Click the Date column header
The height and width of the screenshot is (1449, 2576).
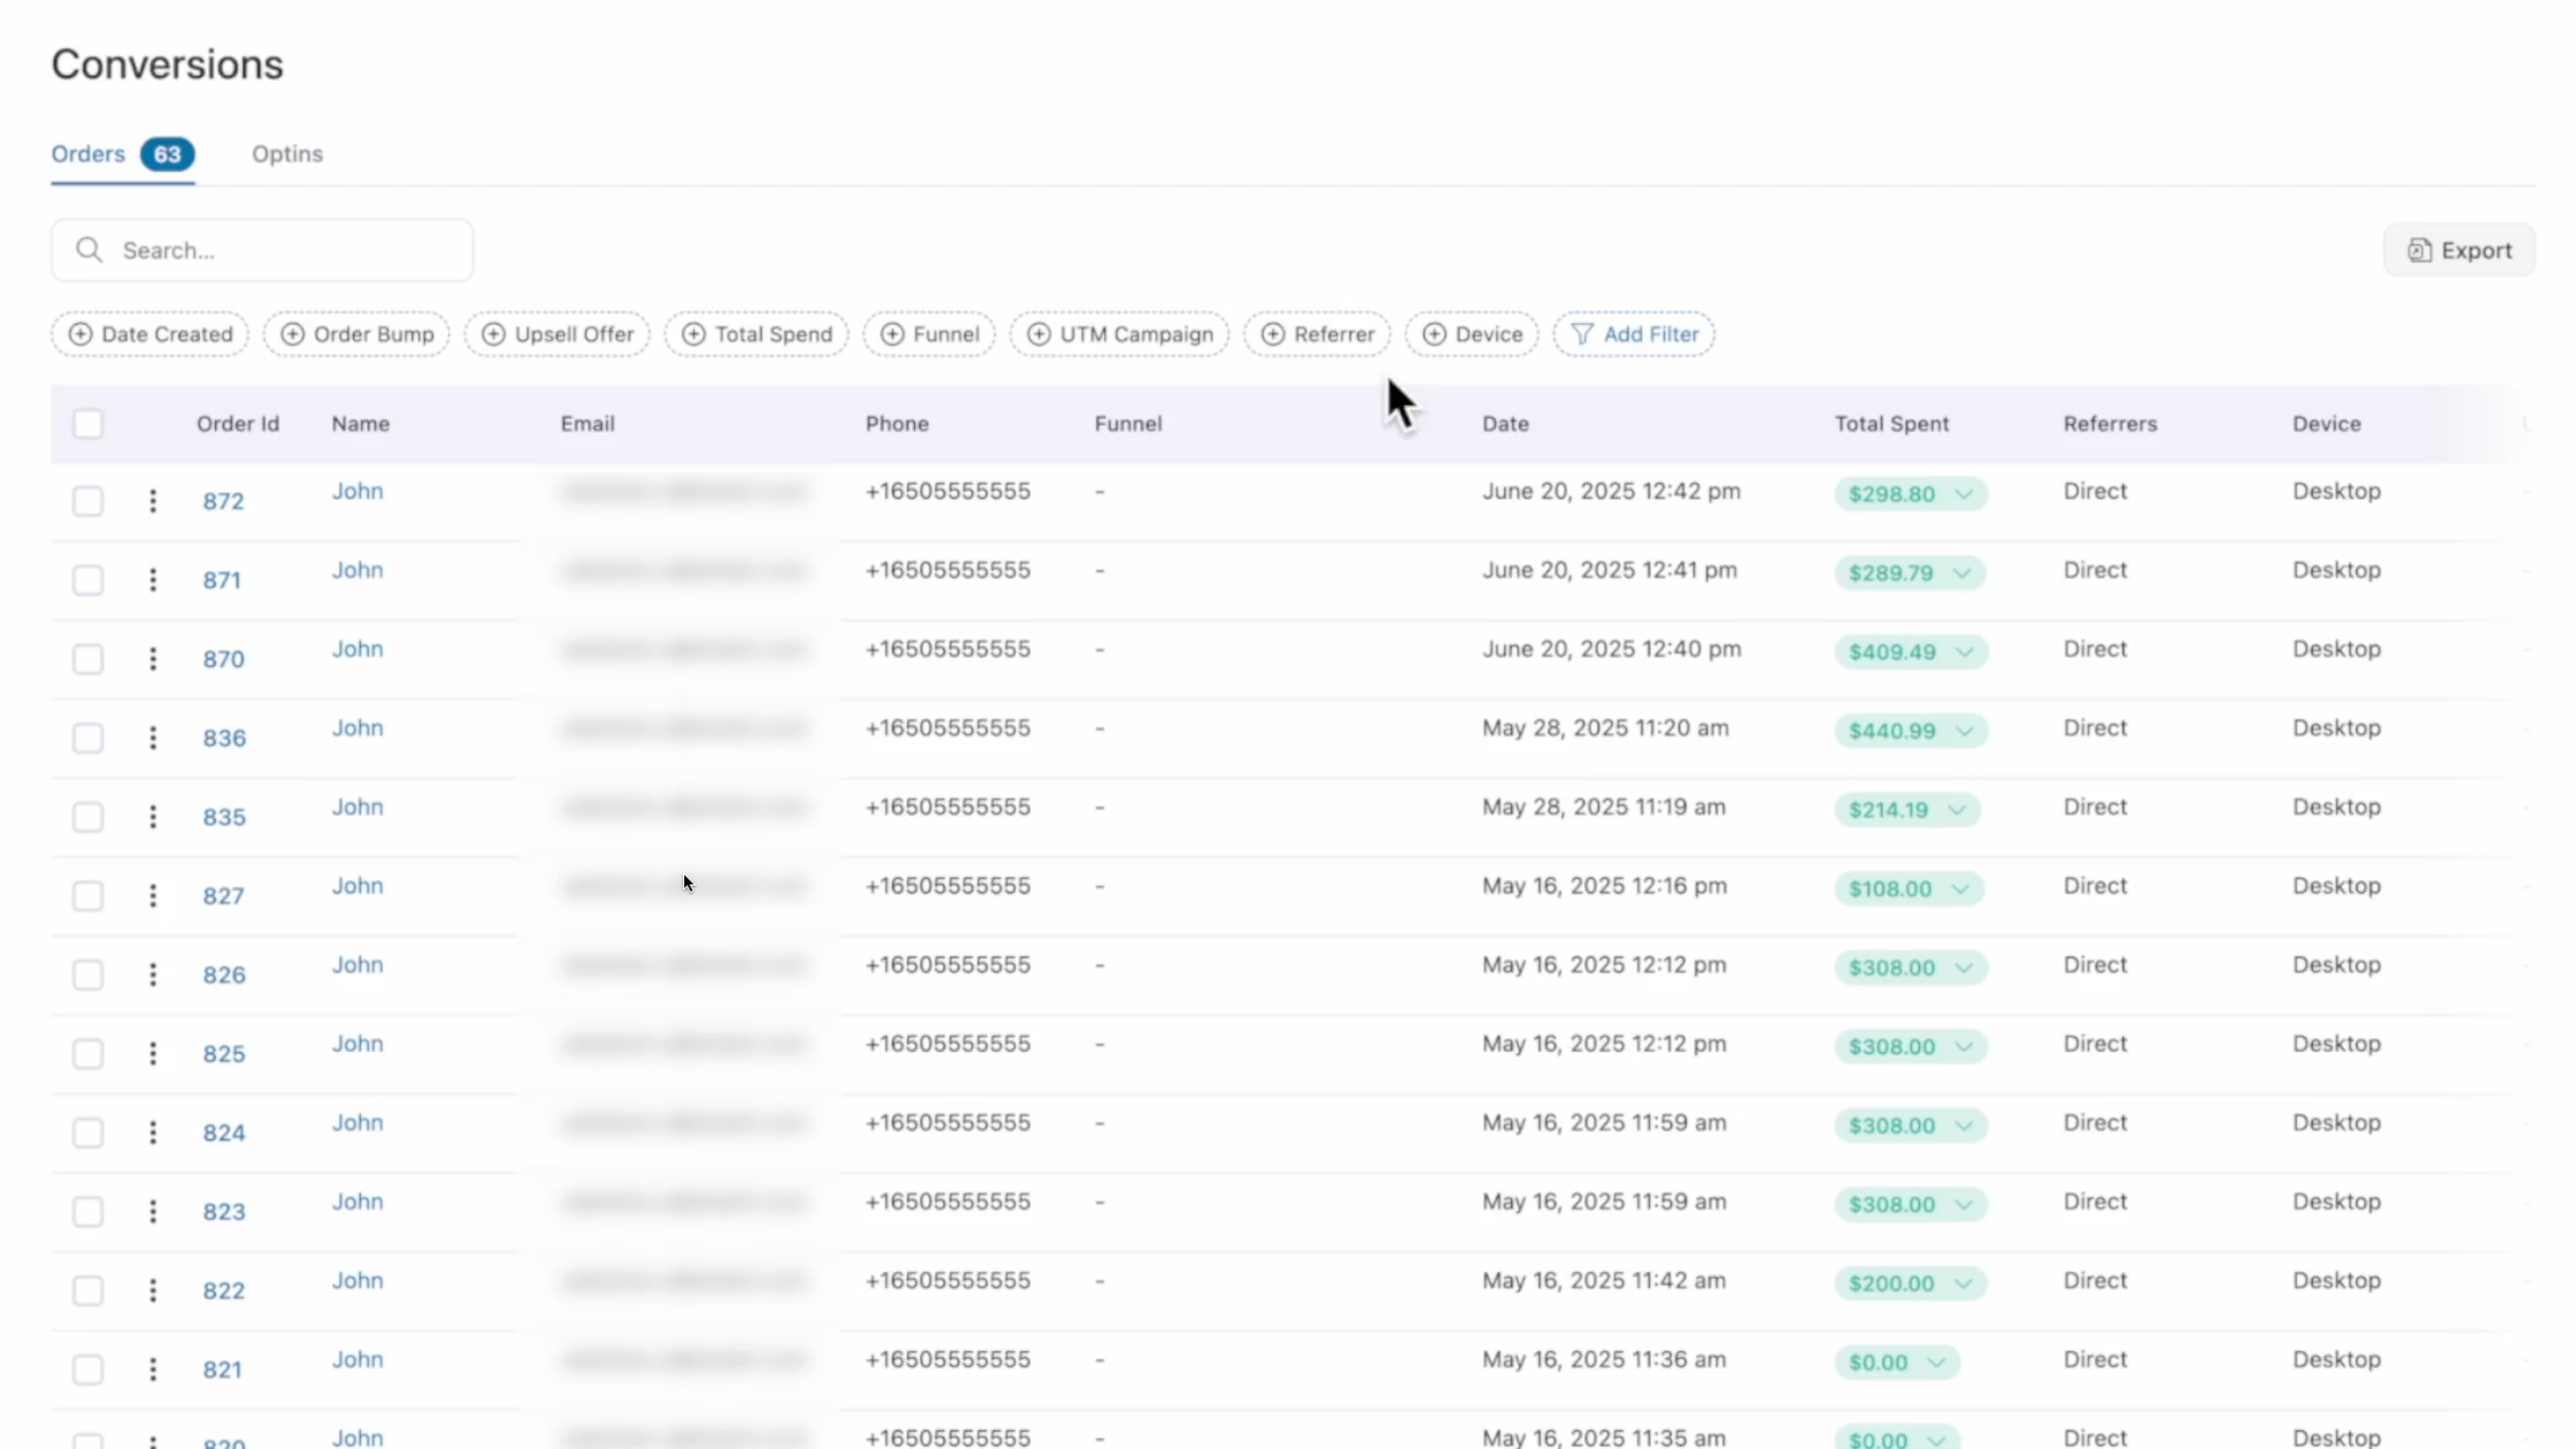(x=1505, y=424)
